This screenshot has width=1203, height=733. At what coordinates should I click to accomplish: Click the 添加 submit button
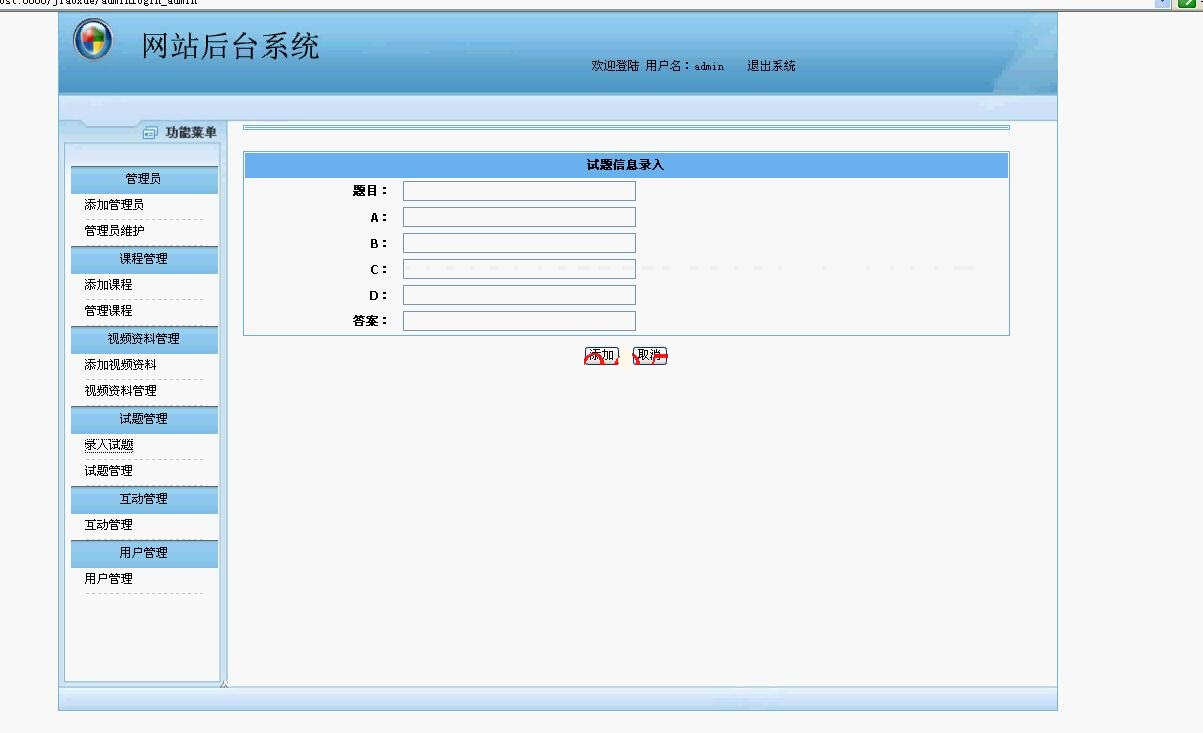tap(601, 356)
